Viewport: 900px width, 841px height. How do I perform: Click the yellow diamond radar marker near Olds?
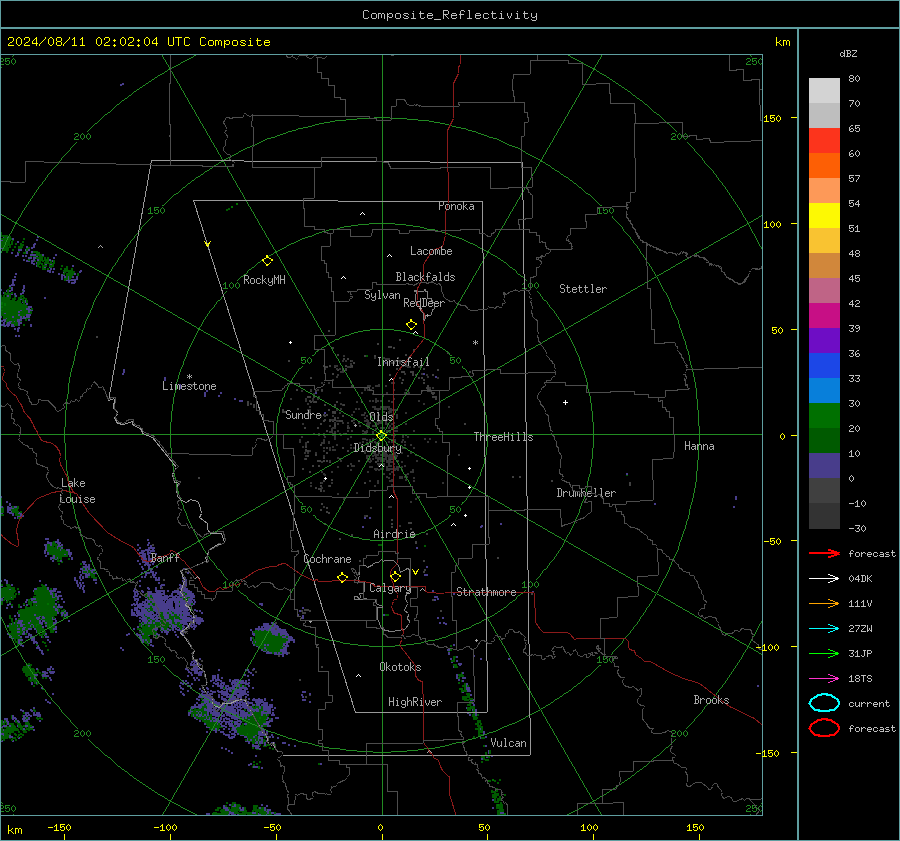[381, 436]
